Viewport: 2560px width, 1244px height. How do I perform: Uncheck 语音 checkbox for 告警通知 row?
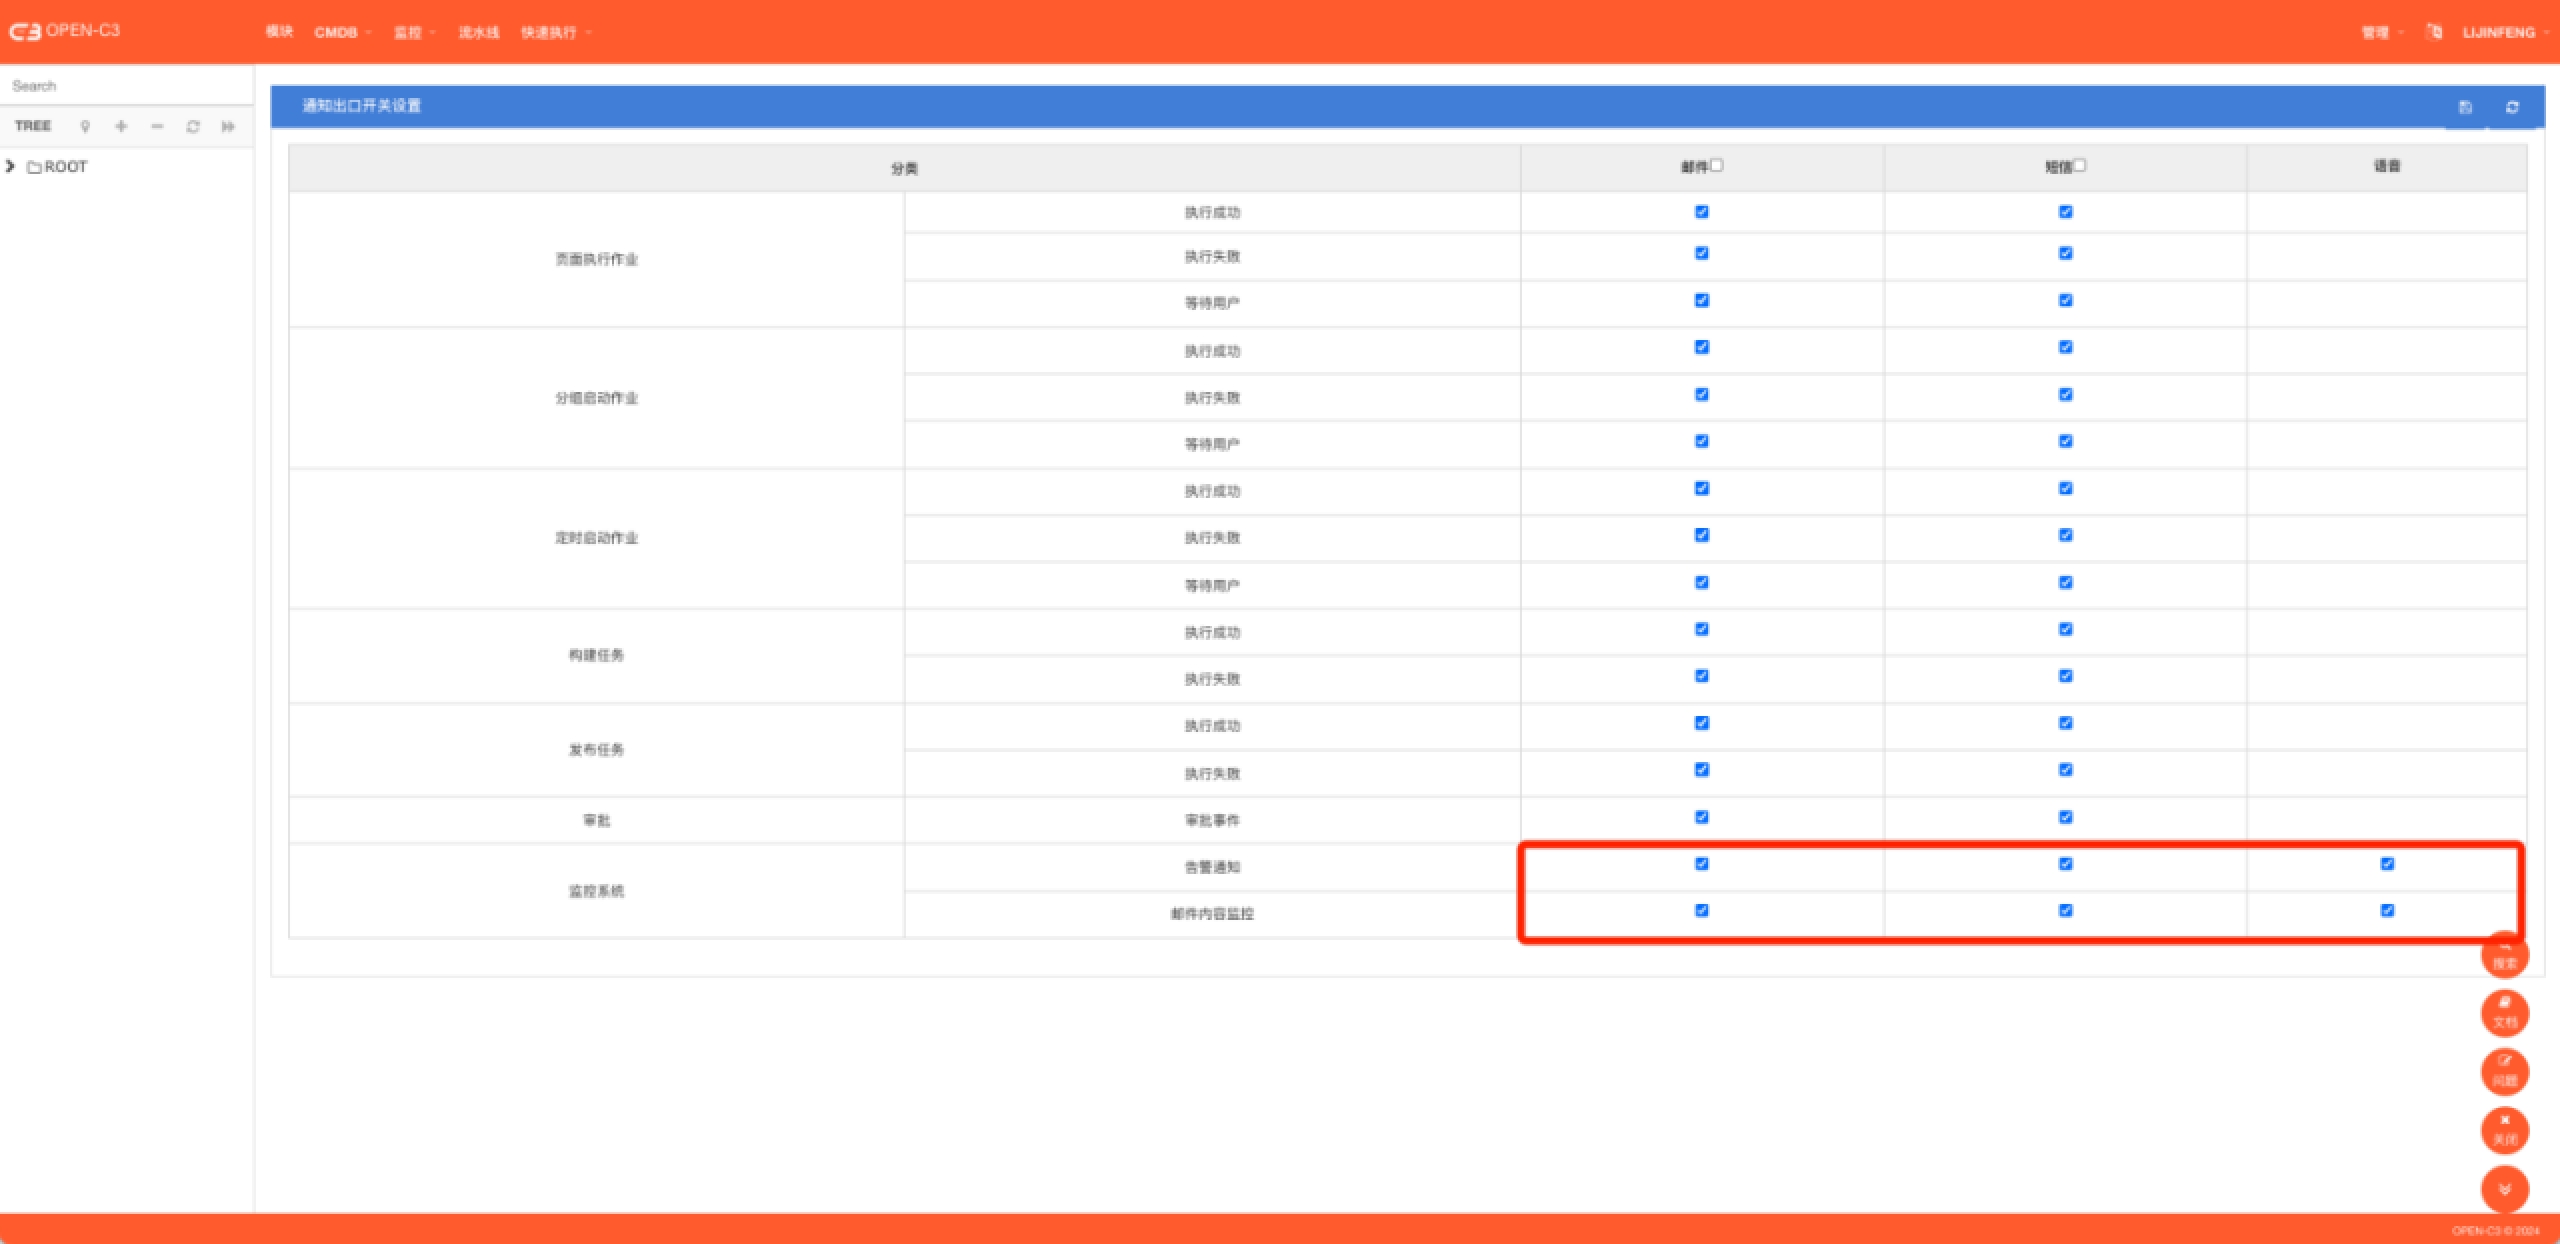tap(2387, 864)
